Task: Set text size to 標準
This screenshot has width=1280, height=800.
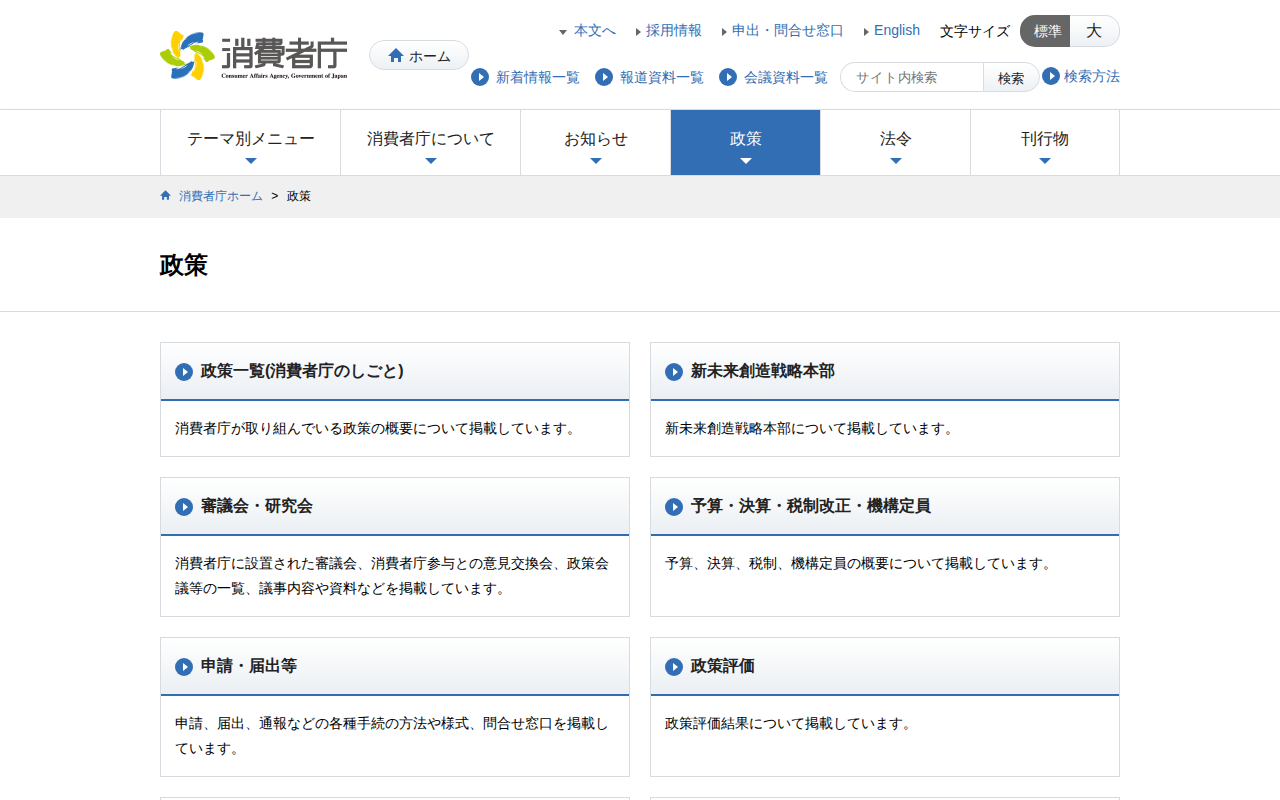Action: pyautogui.click(x=1046, y=31)
